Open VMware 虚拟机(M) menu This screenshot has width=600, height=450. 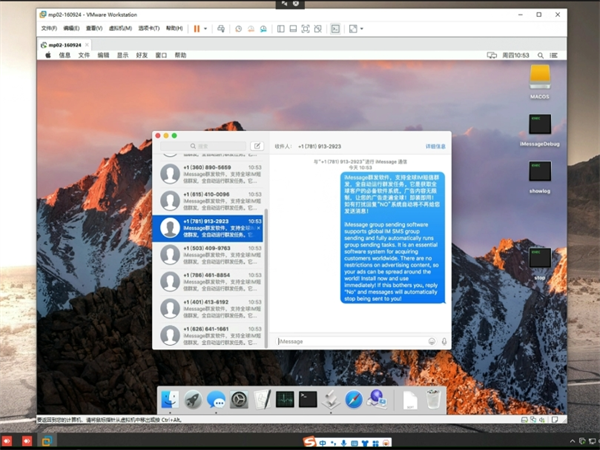[118, 29]
